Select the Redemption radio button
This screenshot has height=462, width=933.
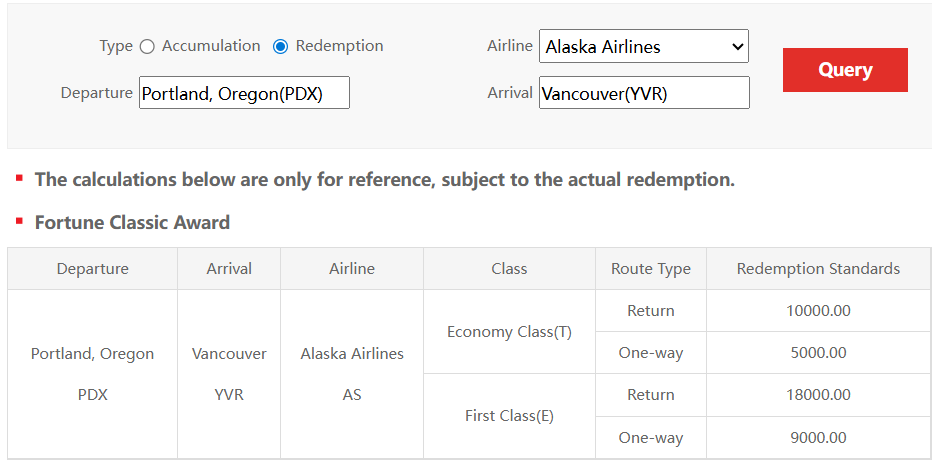coord(281,46)
